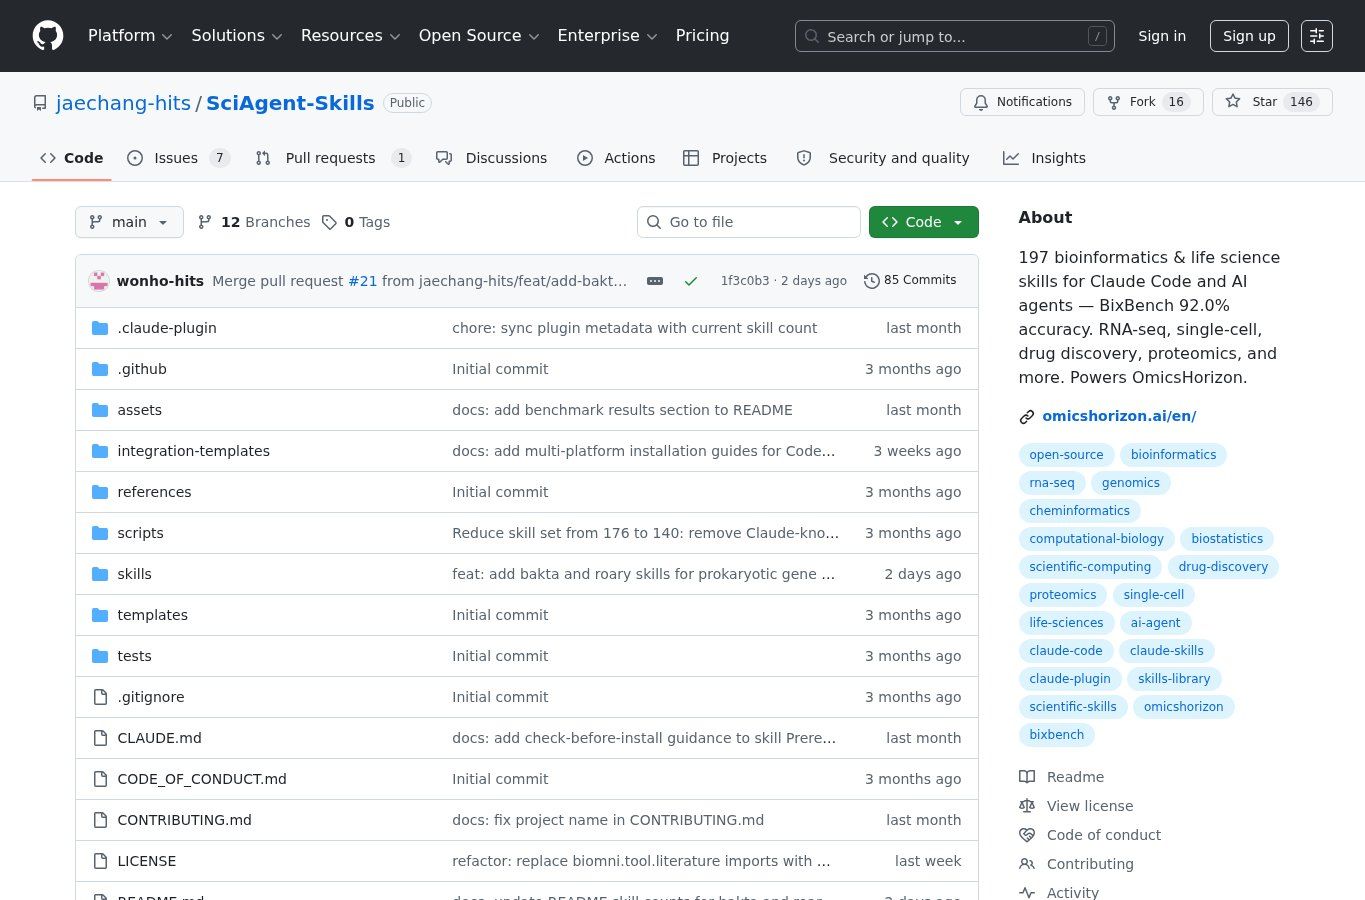Star the SciAgent-Skills repository

(1272, 102)
